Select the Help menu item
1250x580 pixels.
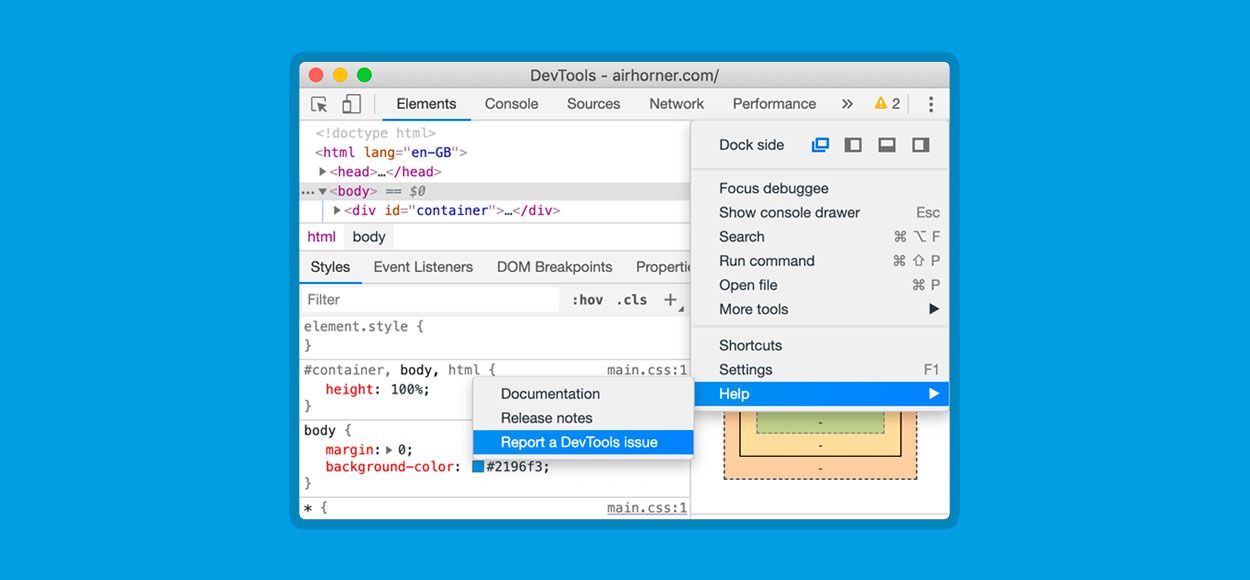820,394
